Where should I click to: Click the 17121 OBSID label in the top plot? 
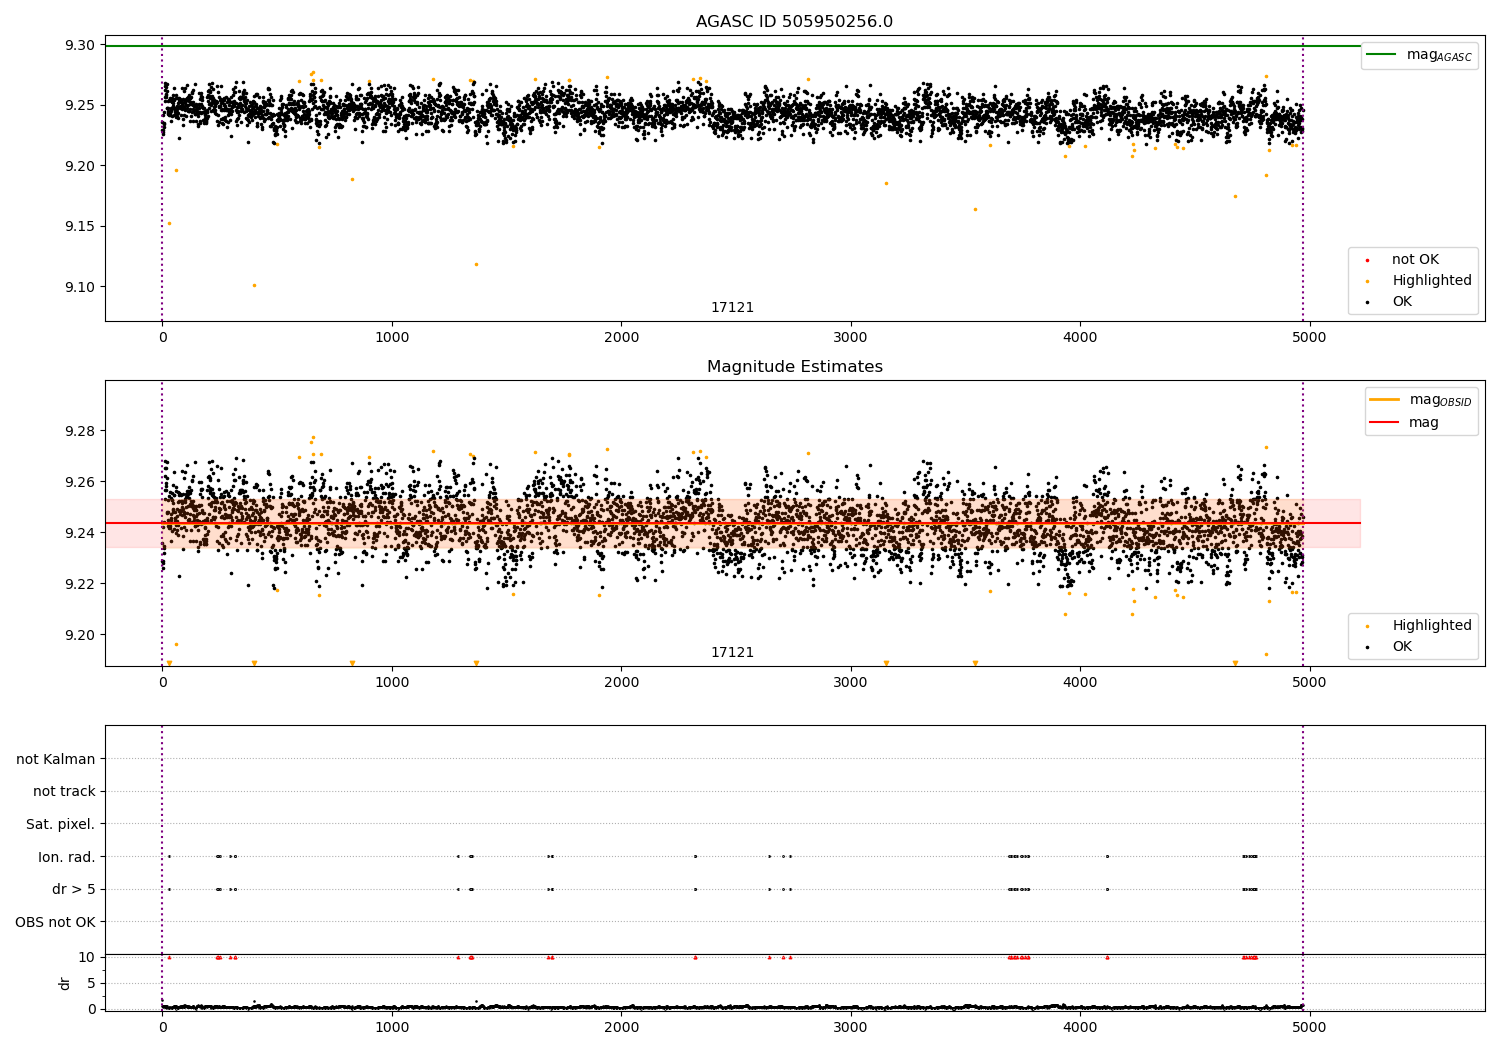(732, 308)
